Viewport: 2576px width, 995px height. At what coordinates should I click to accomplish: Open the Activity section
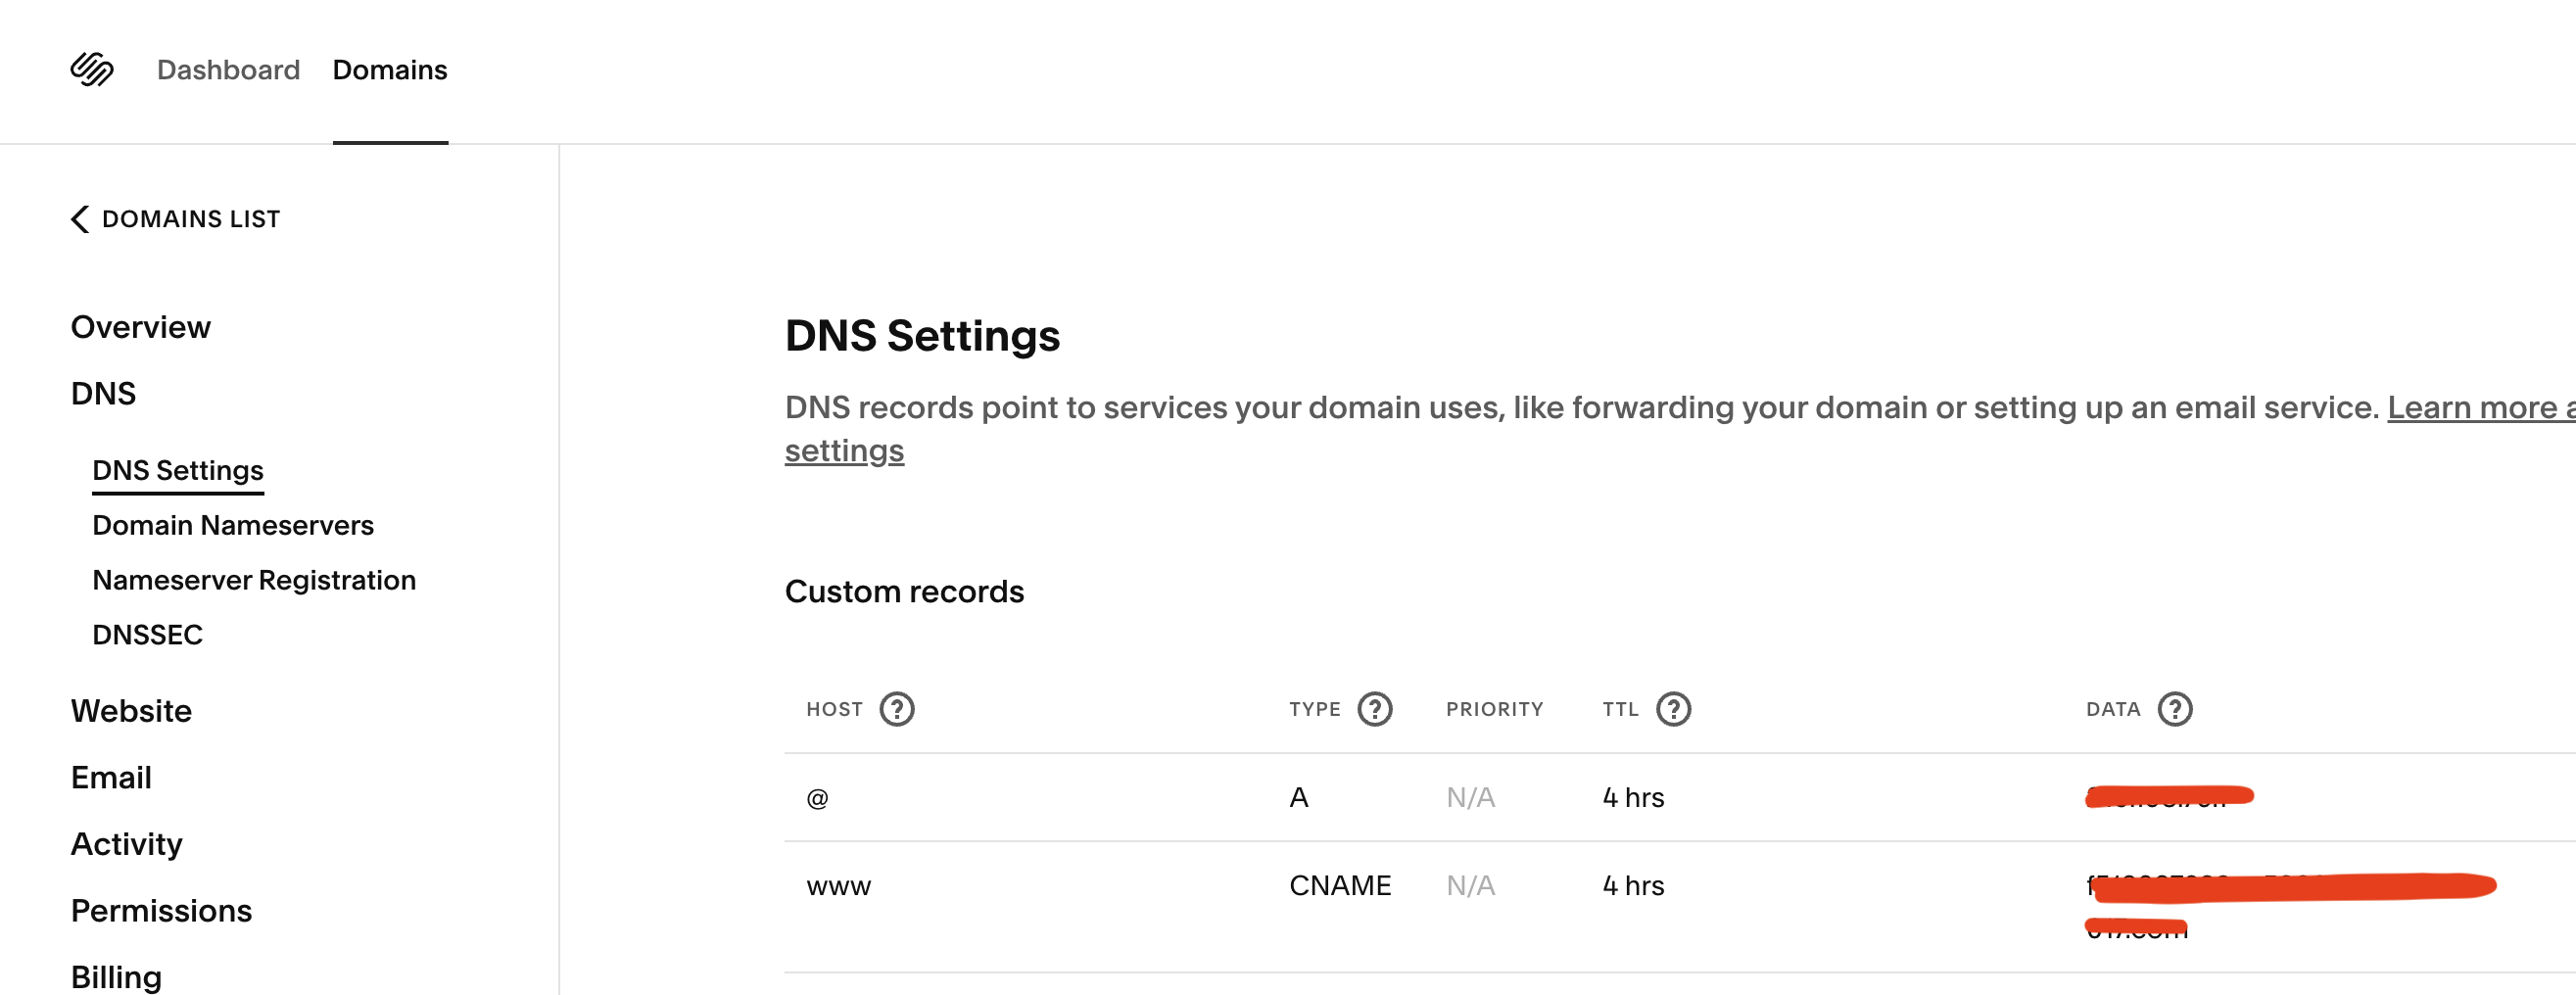coord(127,844)
